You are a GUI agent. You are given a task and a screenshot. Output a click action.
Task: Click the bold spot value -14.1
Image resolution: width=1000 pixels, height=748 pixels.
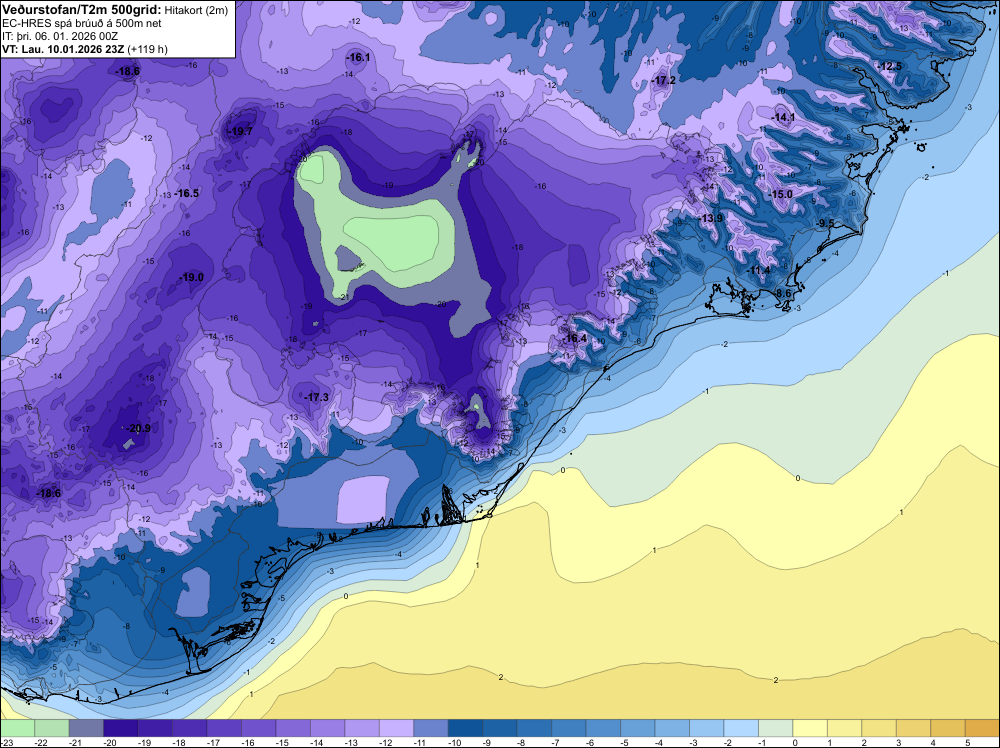click(x=783, y=117)
